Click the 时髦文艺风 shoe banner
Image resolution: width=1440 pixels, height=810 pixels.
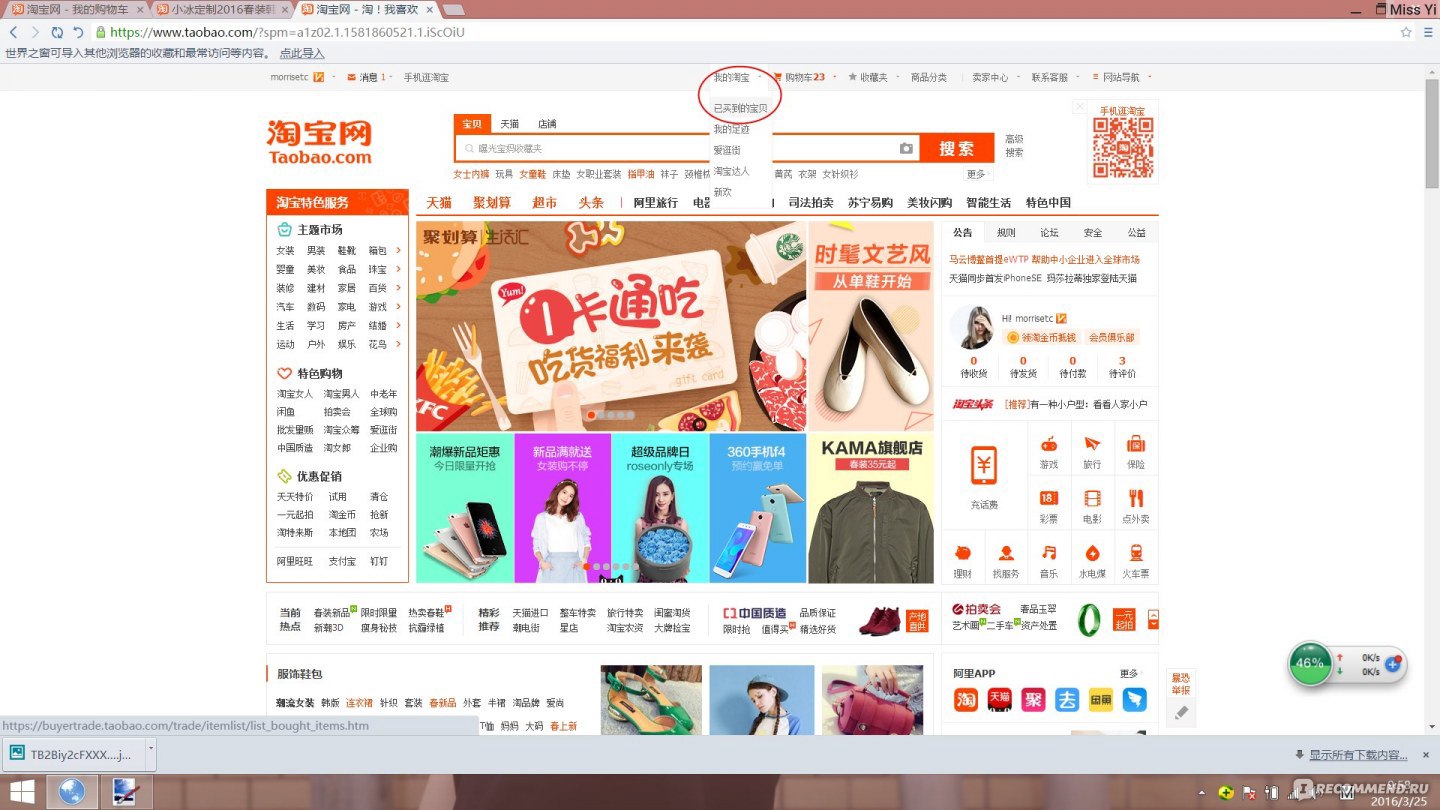(x=871, y=326)
